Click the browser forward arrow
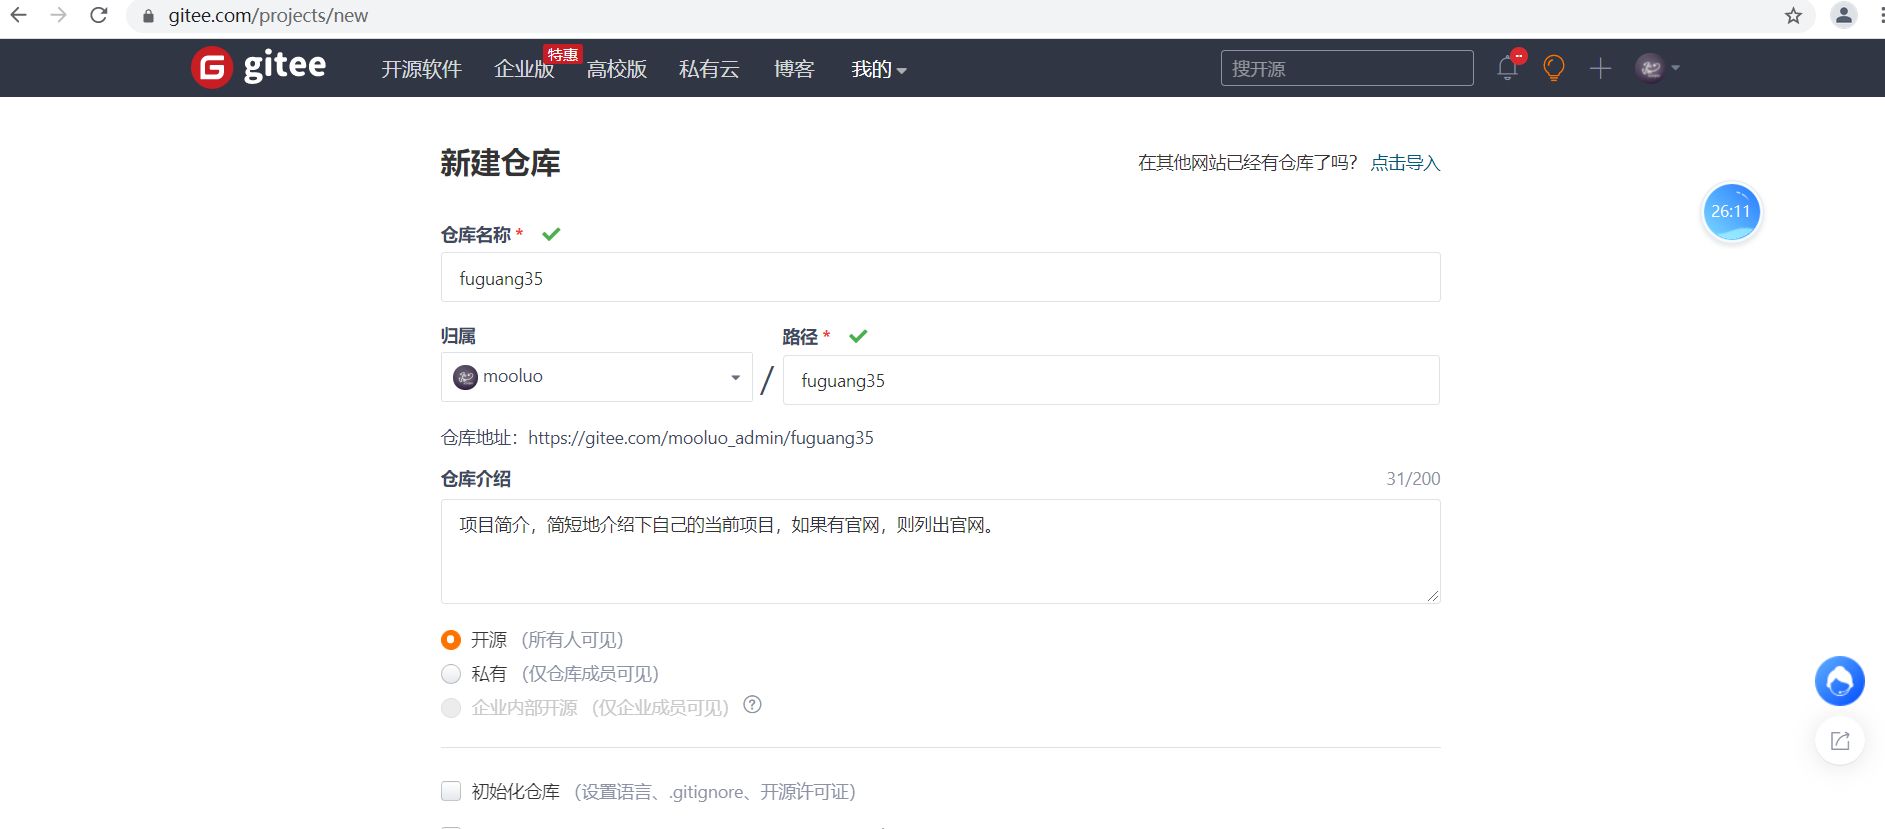This screenshot has width=1885, height=829. pyautogui.click(x=59, y=15)
